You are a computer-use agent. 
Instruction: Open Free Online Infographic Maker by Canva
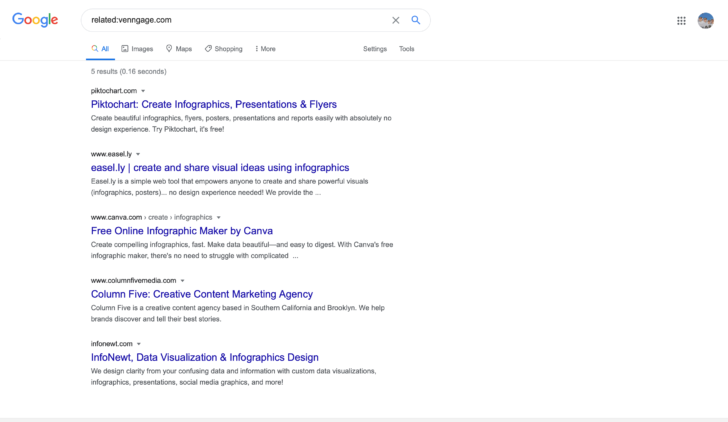pos(181,231)
